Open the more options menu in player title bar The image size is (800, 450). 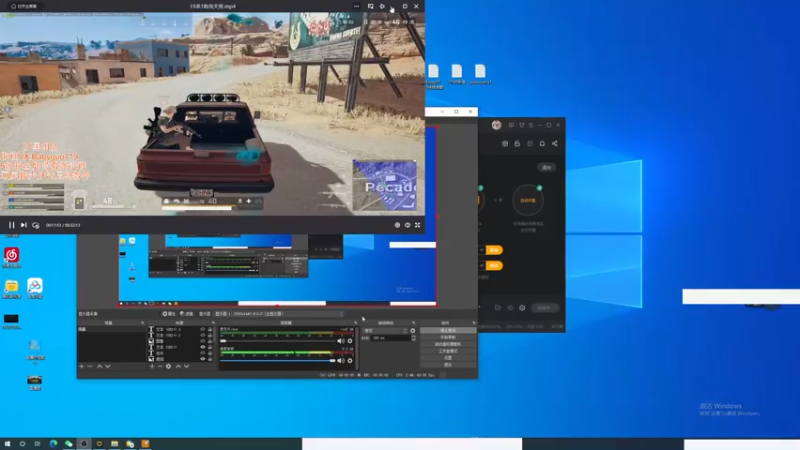(x=356, y=6)
